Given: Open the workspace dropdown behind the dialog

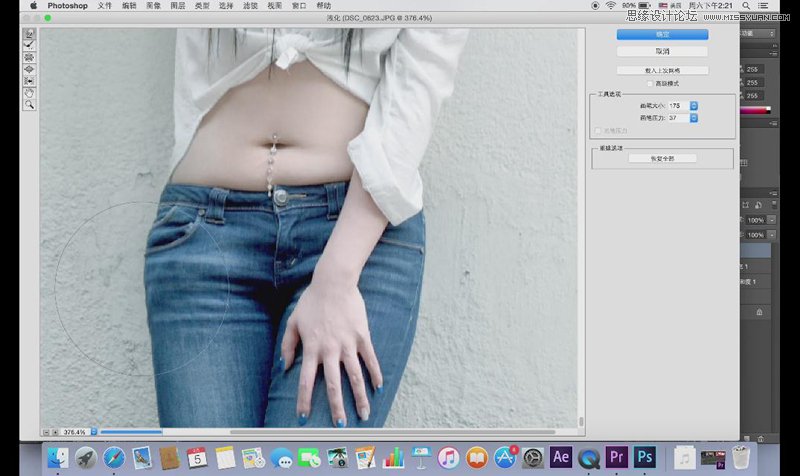Looking at the screenshot, I should pos(758,33).
